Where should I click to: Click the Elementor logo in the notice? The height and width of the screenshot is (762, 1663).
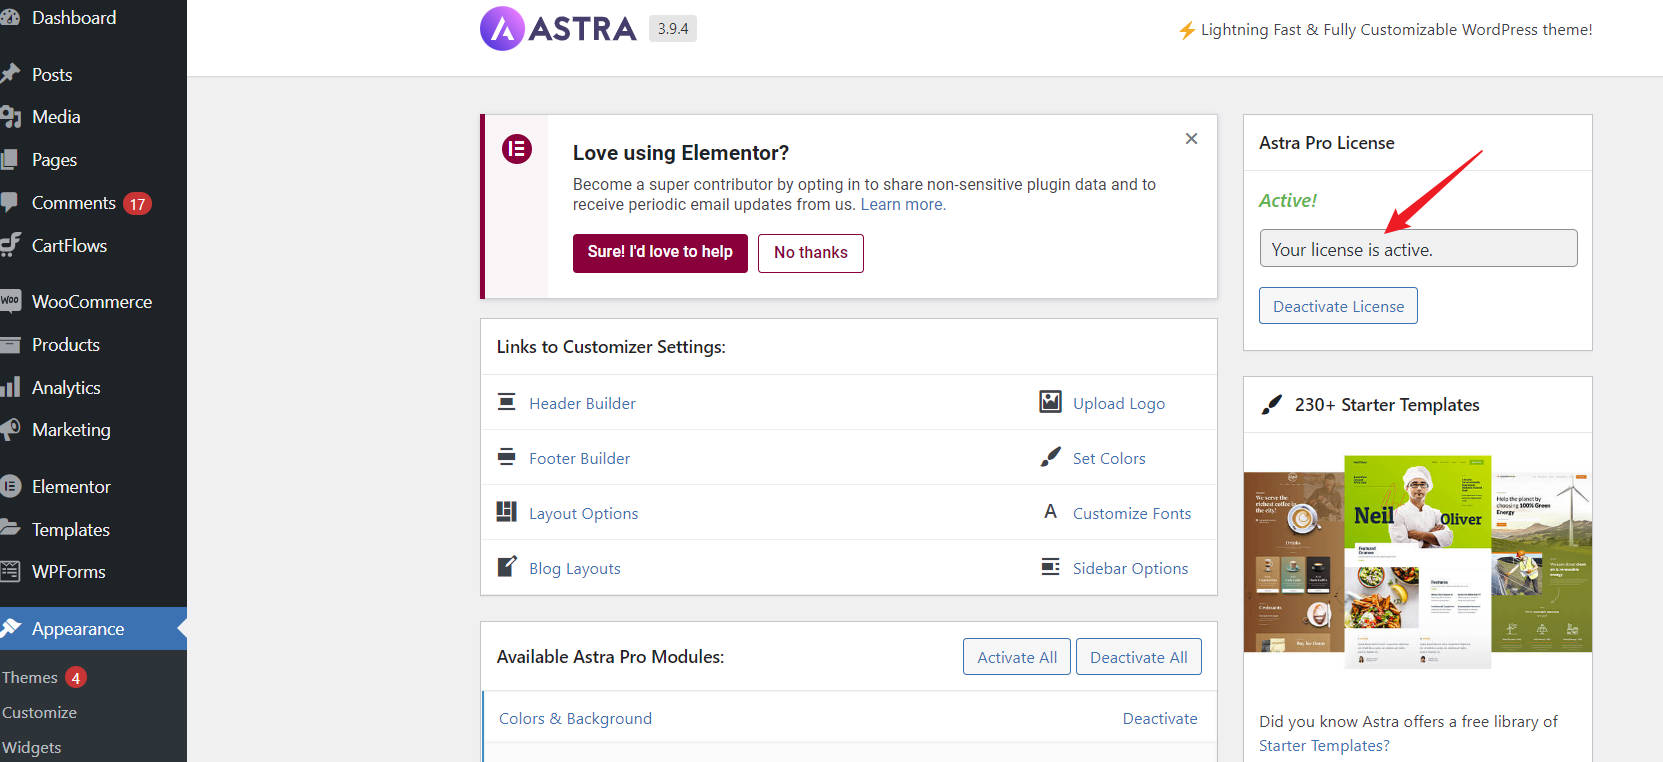(x=517, y=150)
